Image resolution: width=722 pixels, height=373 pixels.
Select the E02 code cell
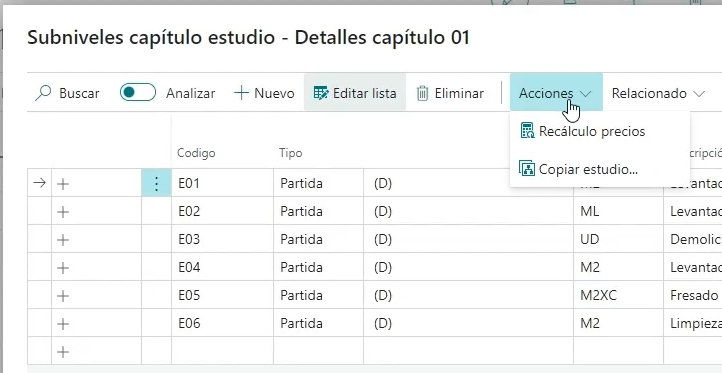(222, 211)
